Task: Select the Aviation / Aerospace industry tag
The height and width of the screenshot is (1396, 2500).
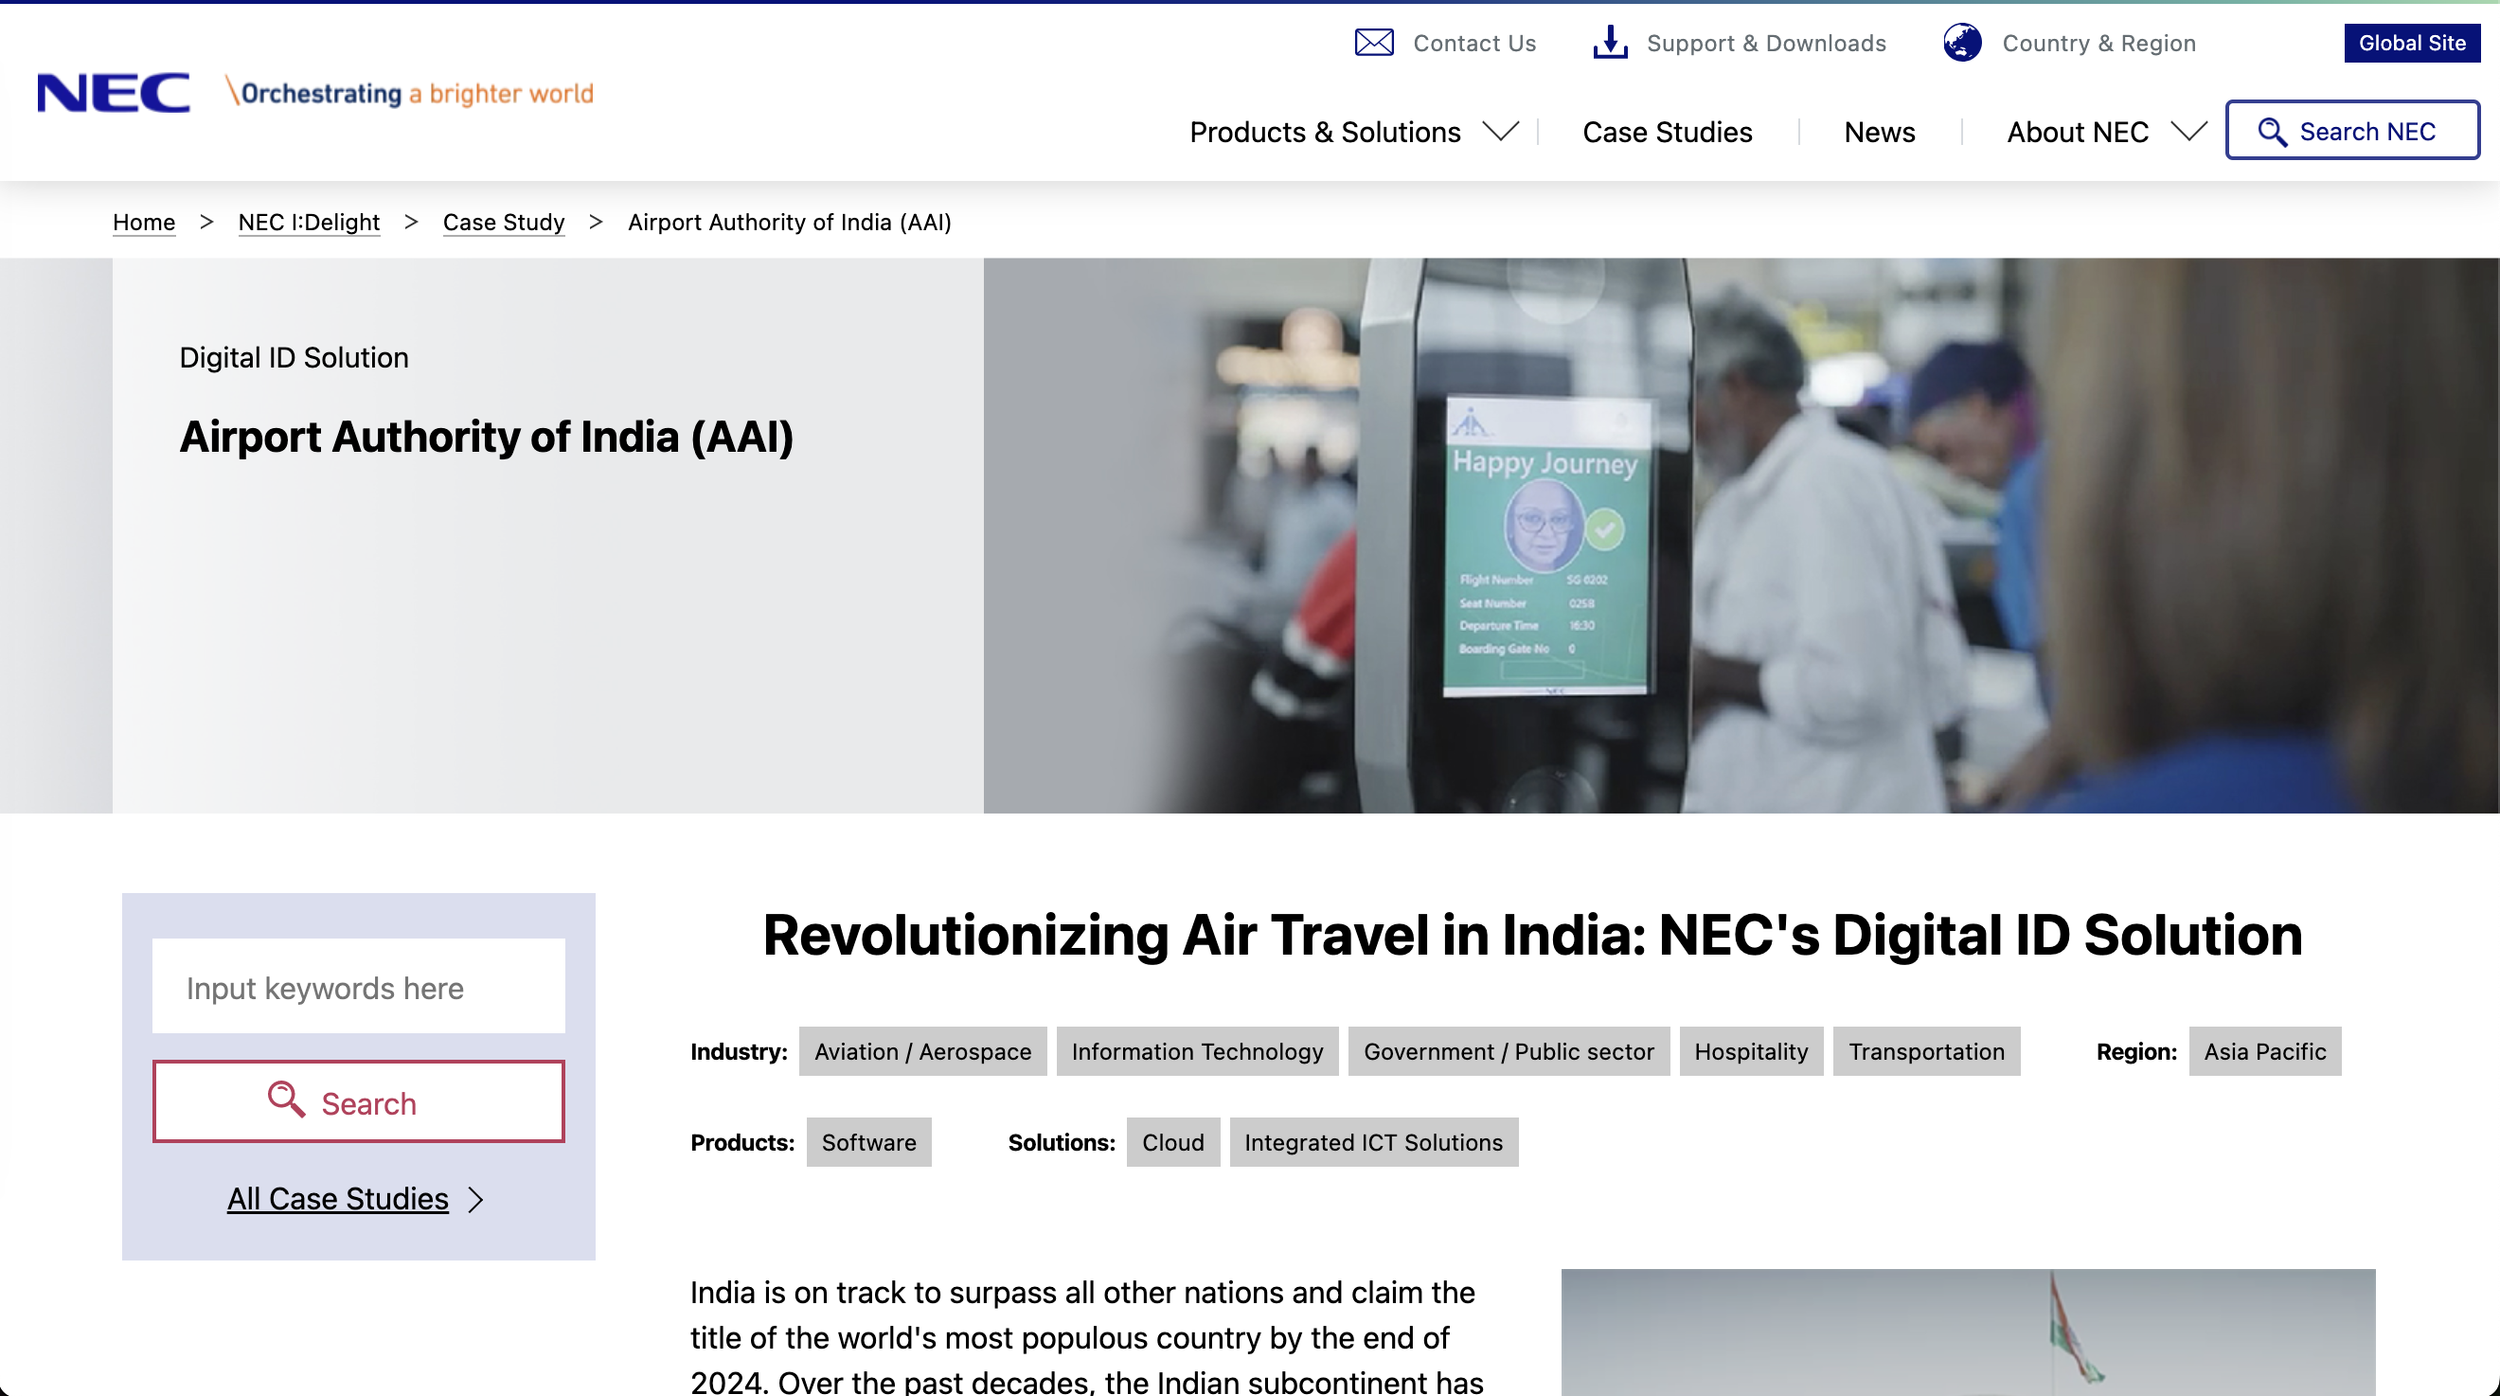Action: pos(922,1052)
